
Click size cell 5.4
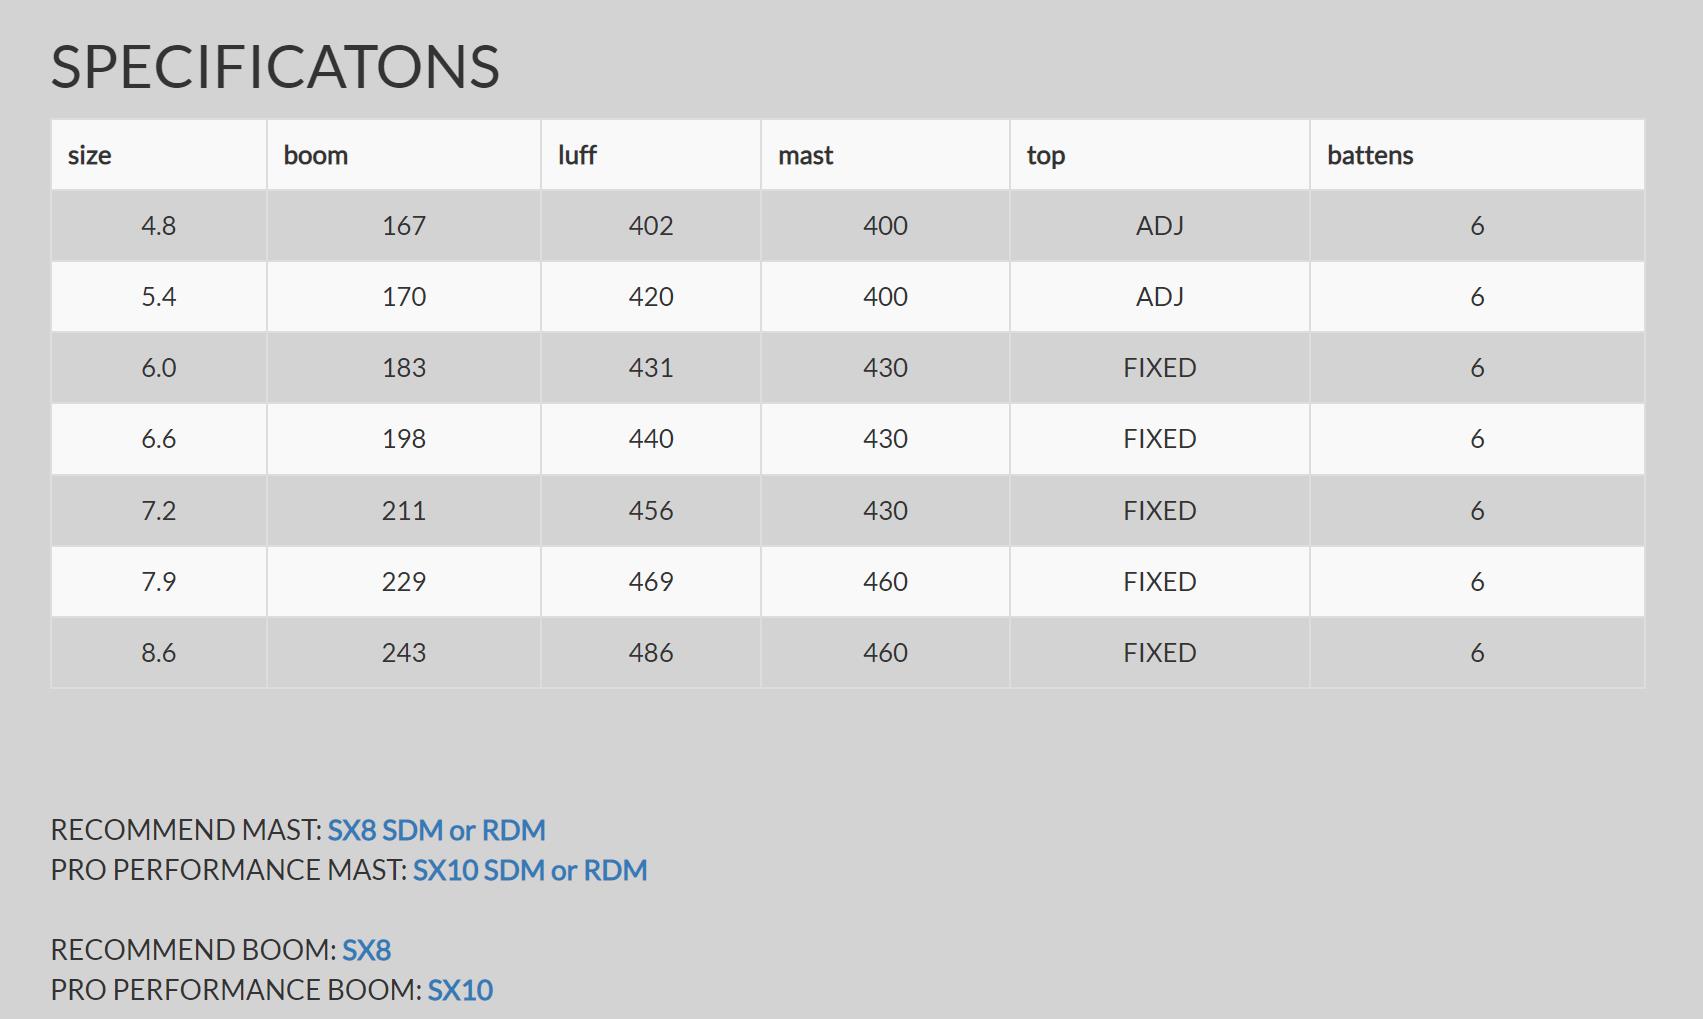[x=159, y=297]
